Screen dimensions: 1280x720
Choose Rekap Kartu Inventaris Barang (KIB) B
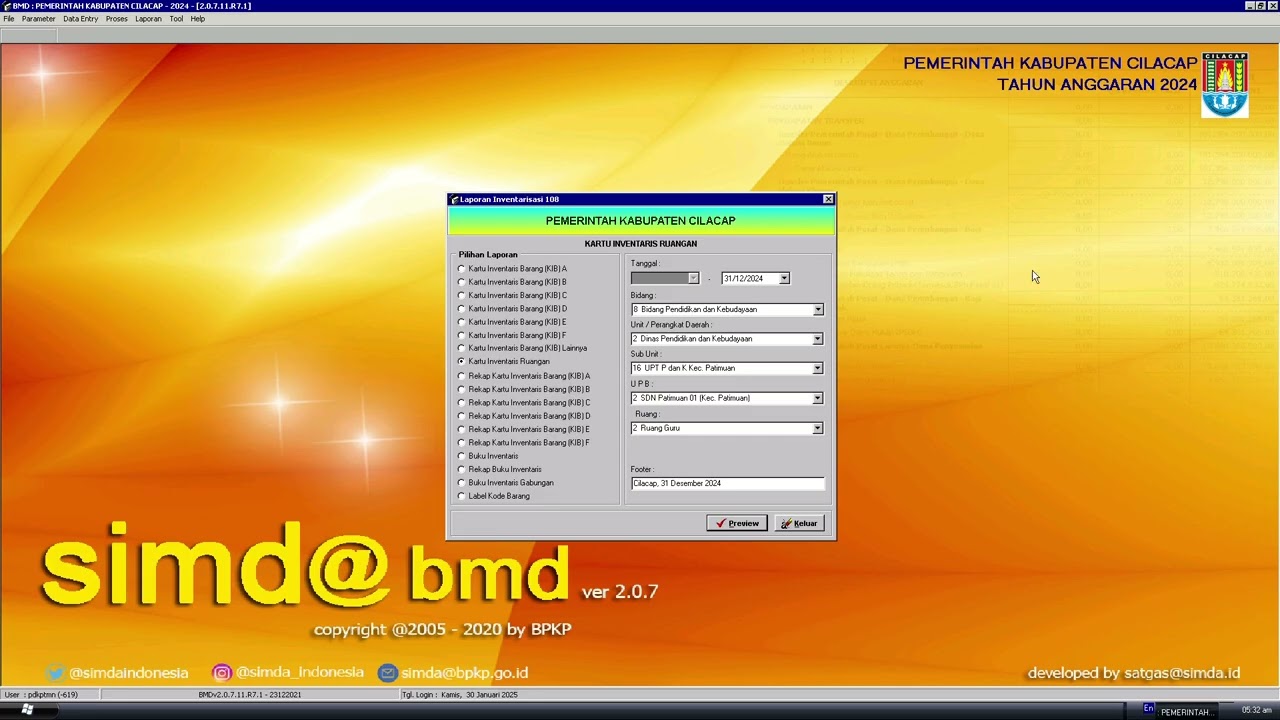(x=524, y=389)
